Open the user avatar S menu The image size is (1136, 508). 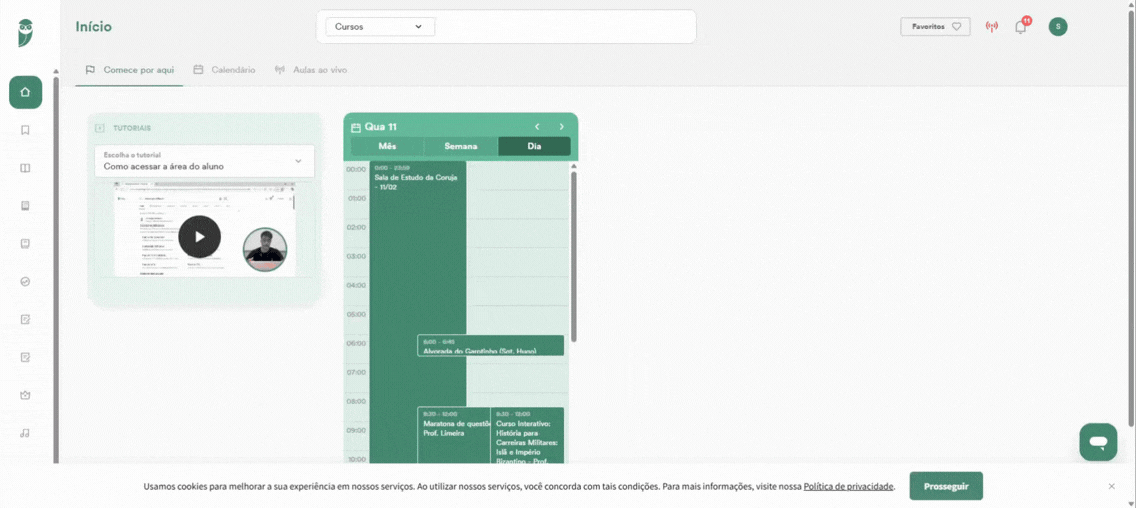click(x=1058, y=27)
